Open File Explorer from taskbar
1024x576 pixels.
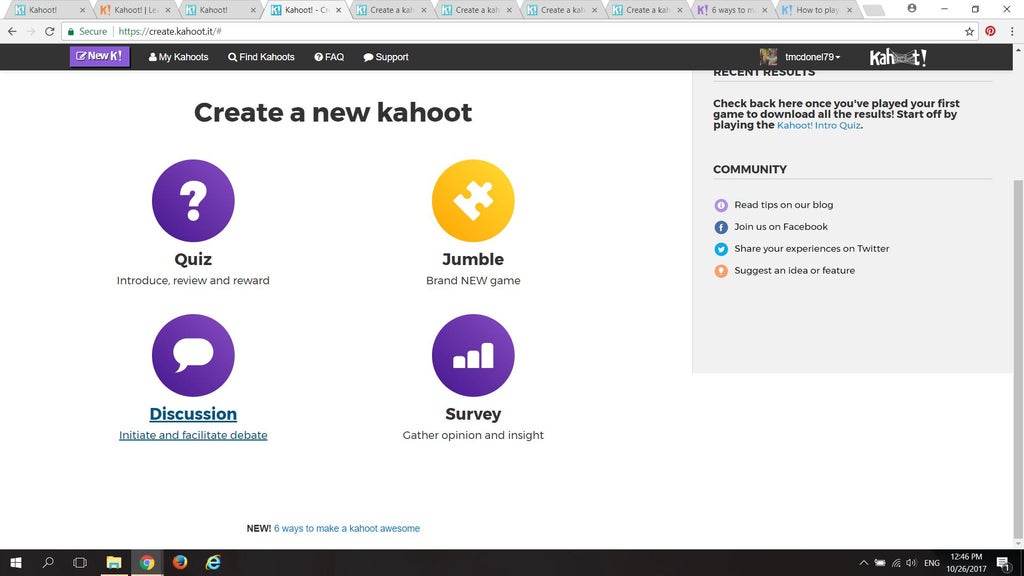pyautogui.click(x=114, y=562)
